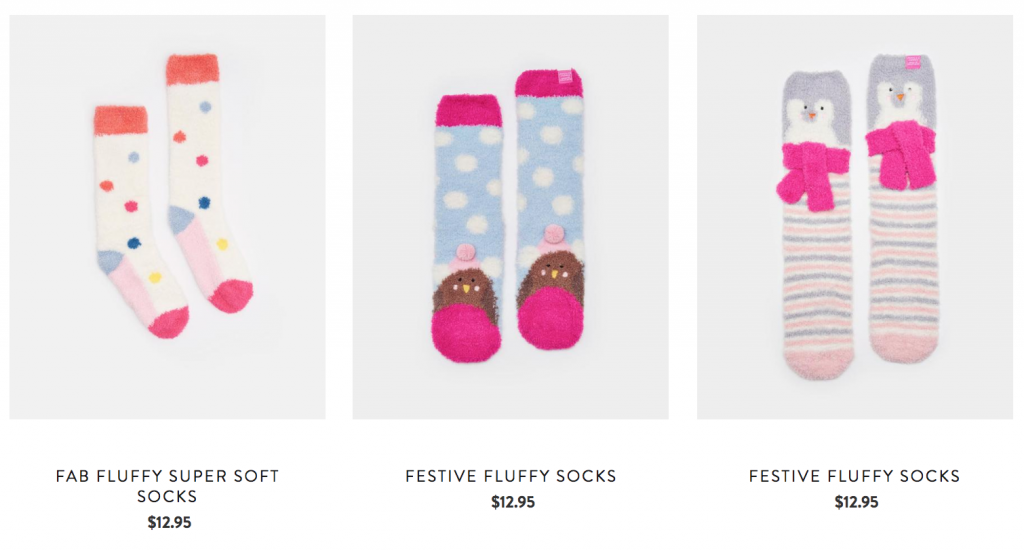Open the polka dot socks product image
The height and width of the screenshot is (551, 1024).
(x=167, y=217)
